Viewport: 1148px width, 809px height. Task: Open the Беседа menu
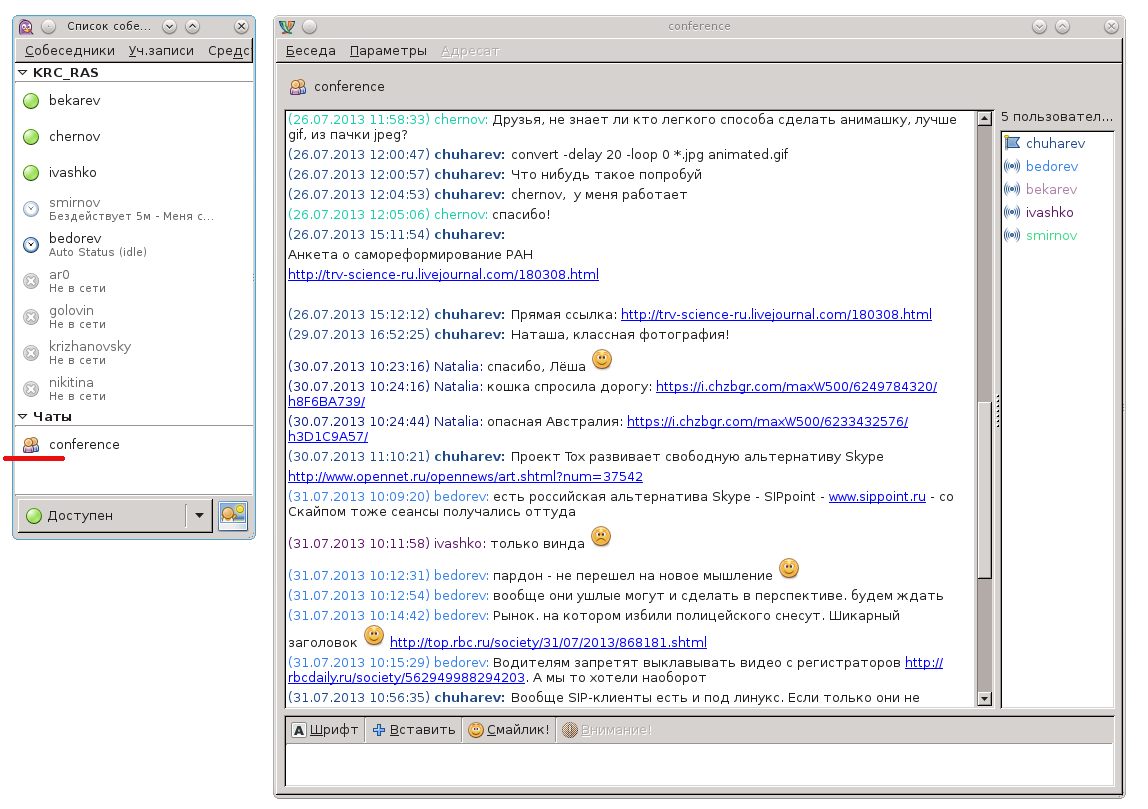coord(310,51)
